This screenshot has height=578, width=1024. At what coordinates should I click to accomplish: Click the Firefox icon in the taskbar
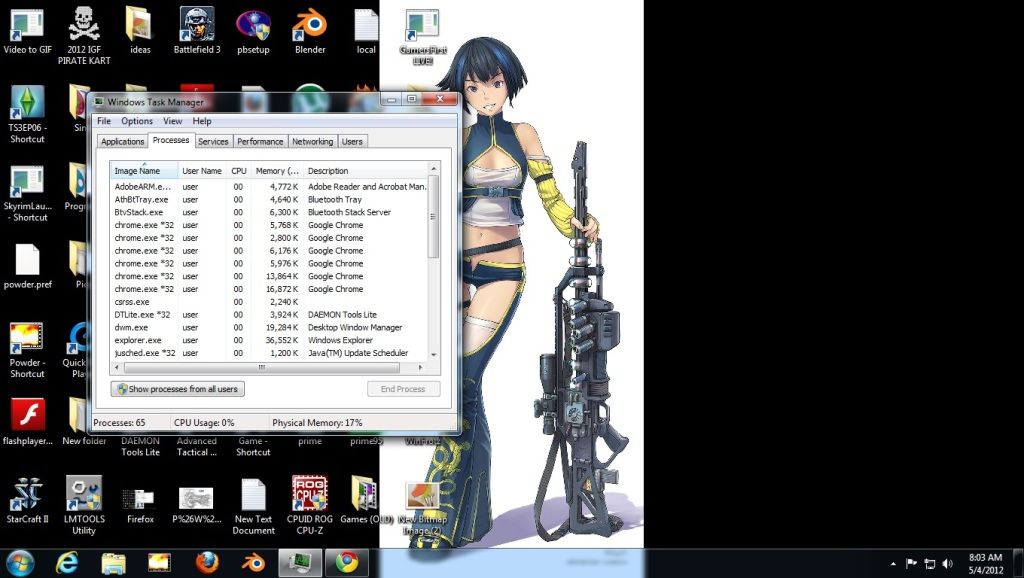point(207,562)
